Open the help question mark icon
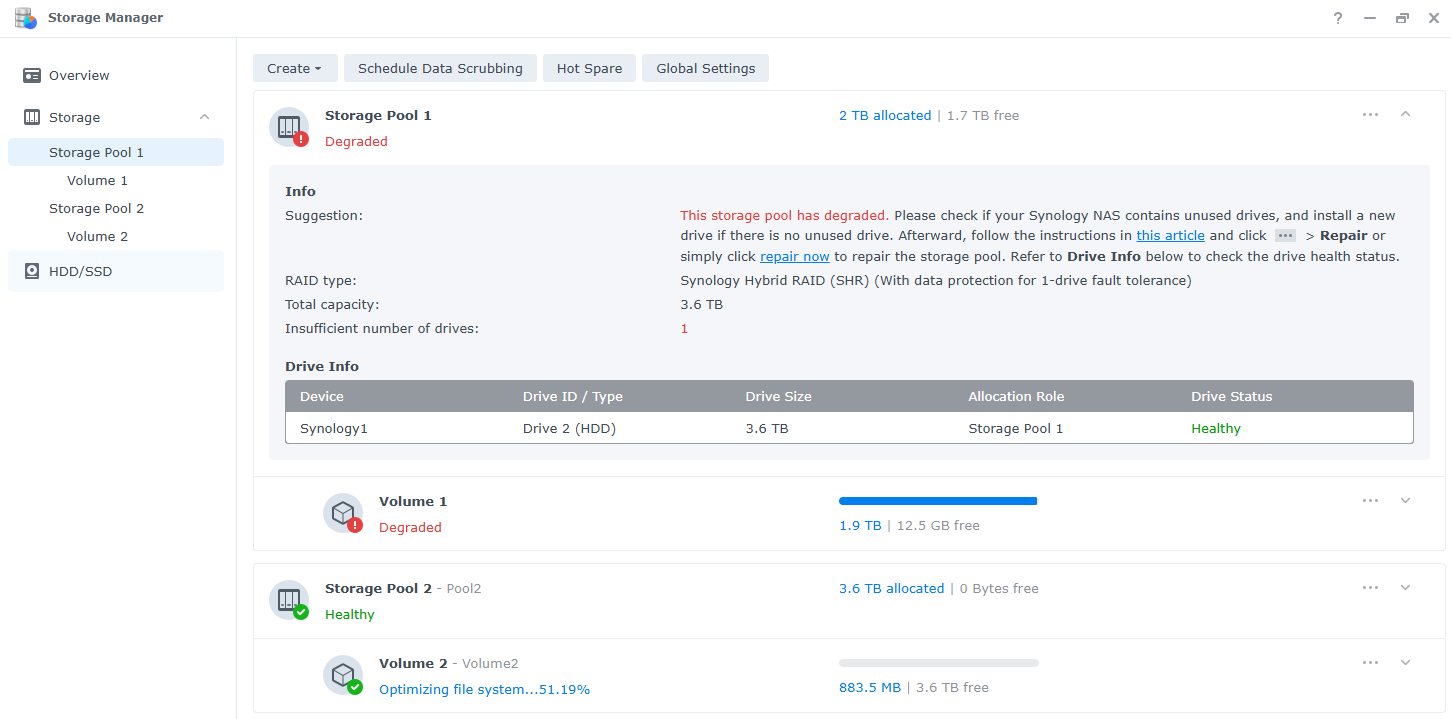This screenshot has height=719, width=1451. tap(1338, 18)
